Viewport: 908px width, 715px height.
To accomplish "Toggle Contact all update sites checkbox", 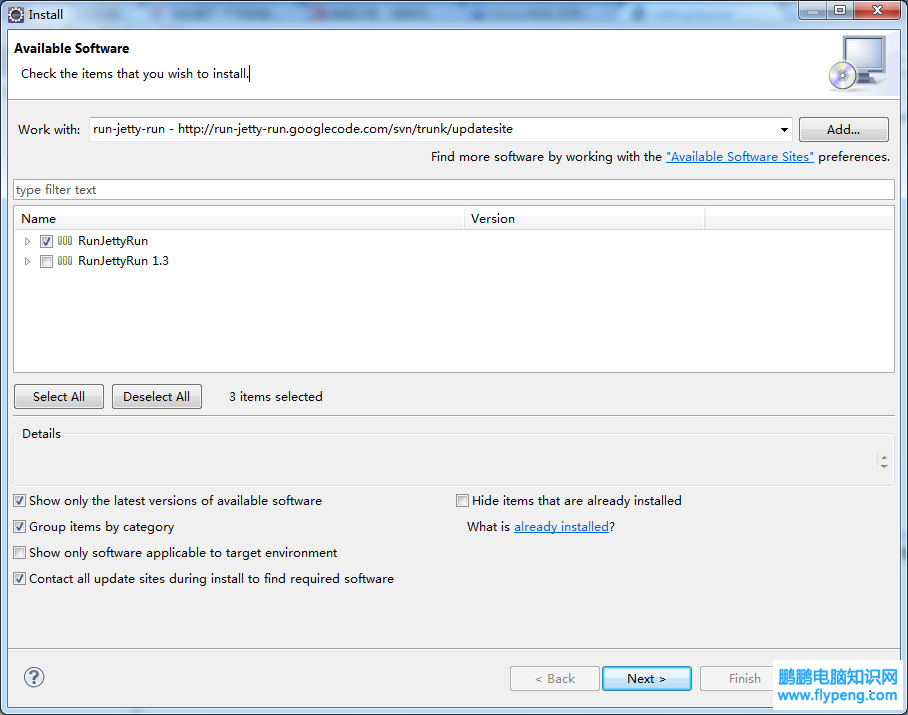I will (20, 579).
